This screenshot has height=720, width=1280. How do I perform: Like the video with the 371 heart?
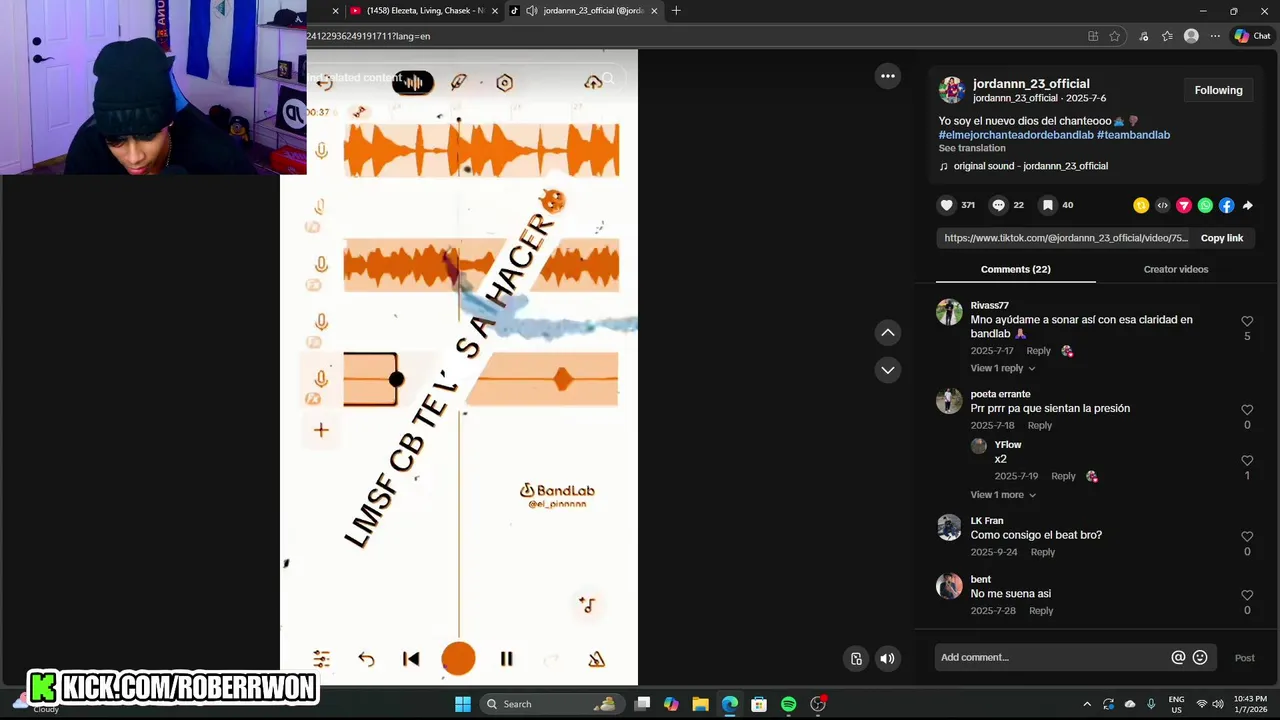click(946, 205)
